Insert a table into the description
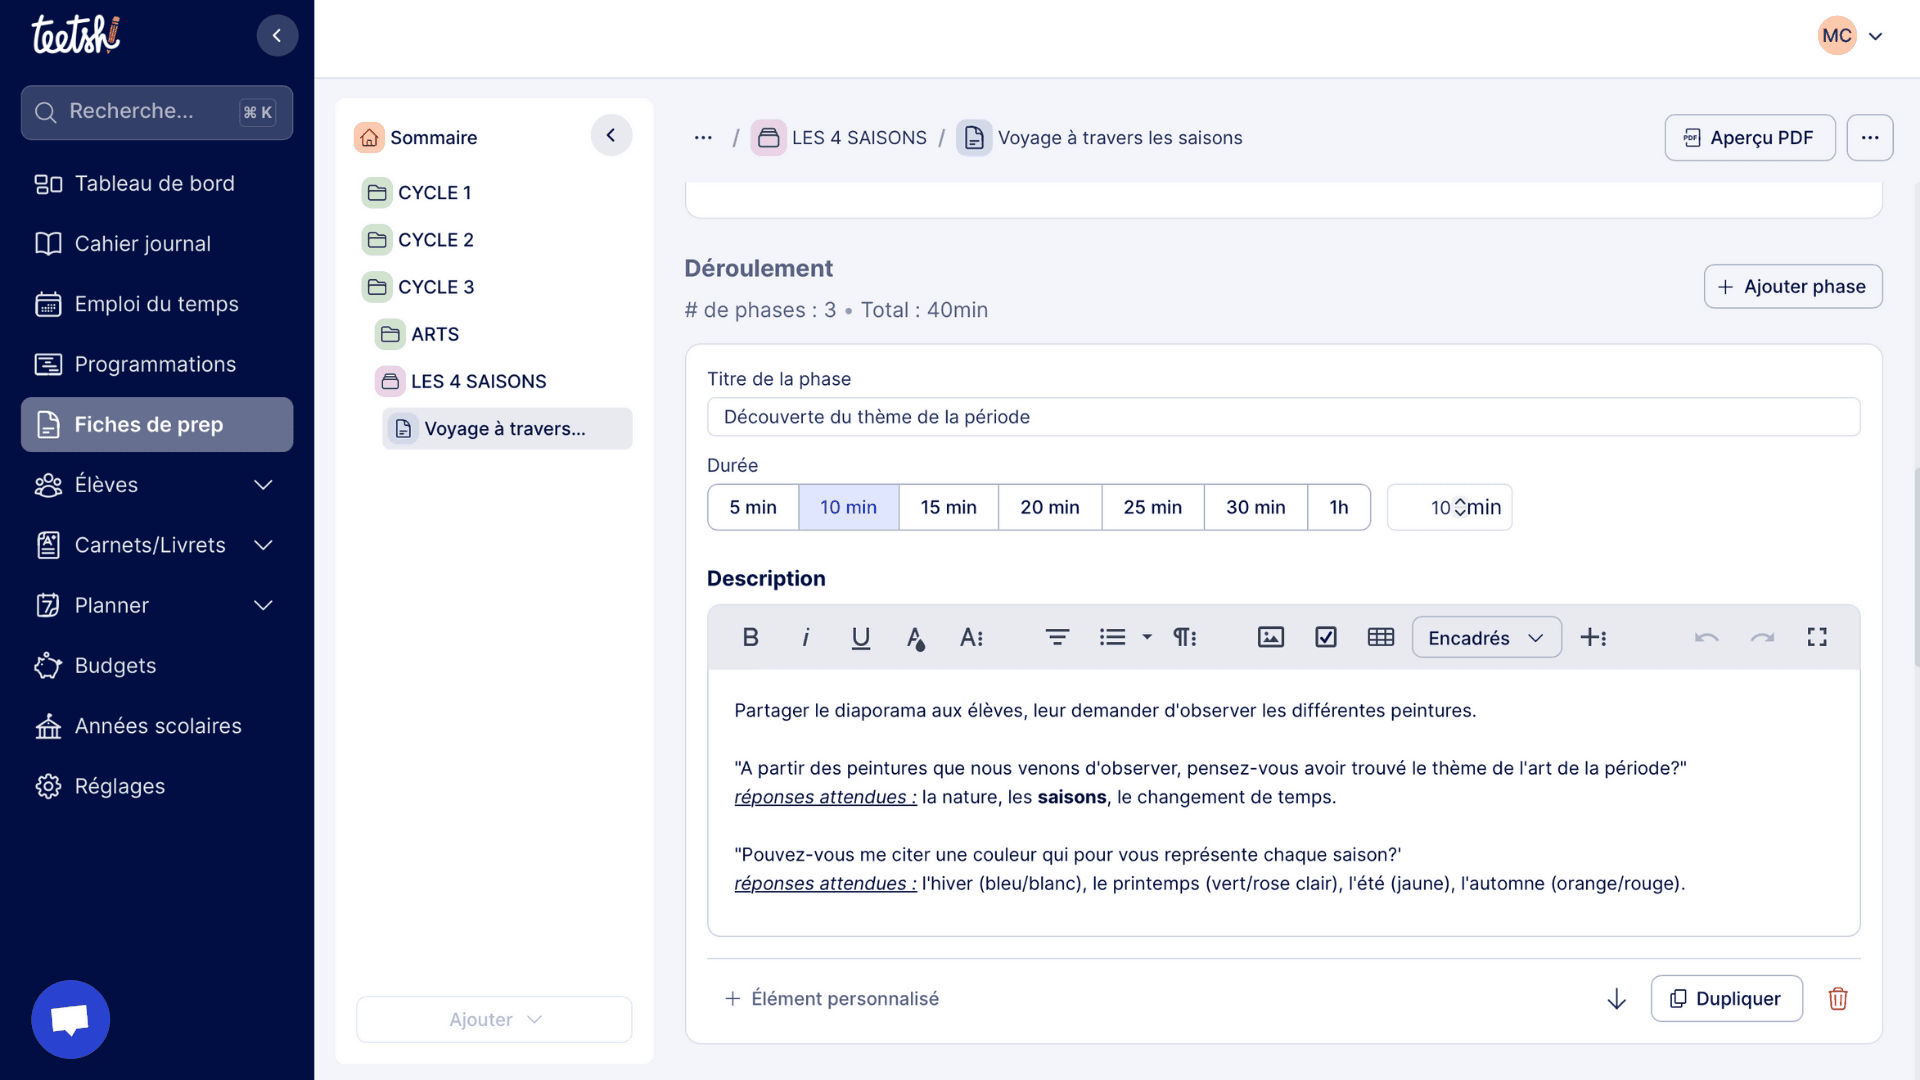The height and width of the screenshot is (1080, 1920). click(1380, 637)
